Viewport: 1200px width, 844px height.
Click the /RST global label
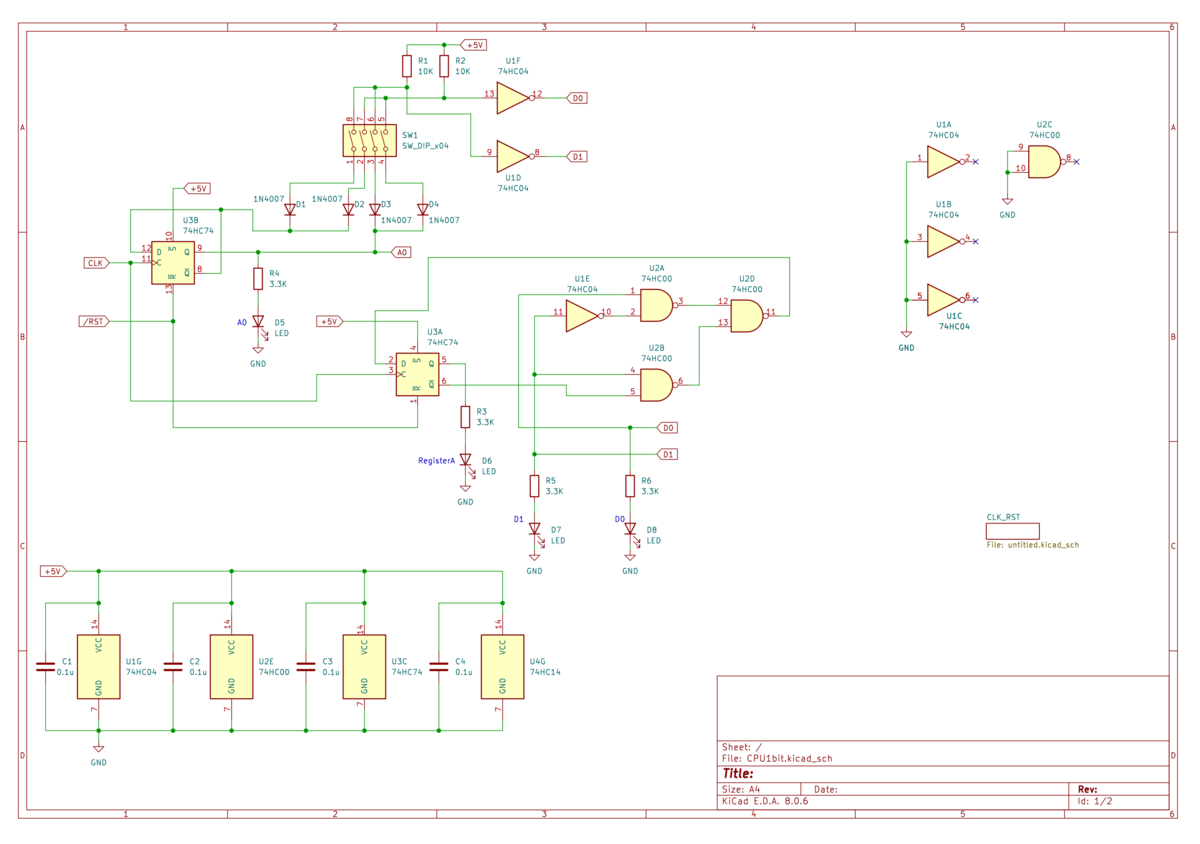pyautogui.click(x=93, y=321)
